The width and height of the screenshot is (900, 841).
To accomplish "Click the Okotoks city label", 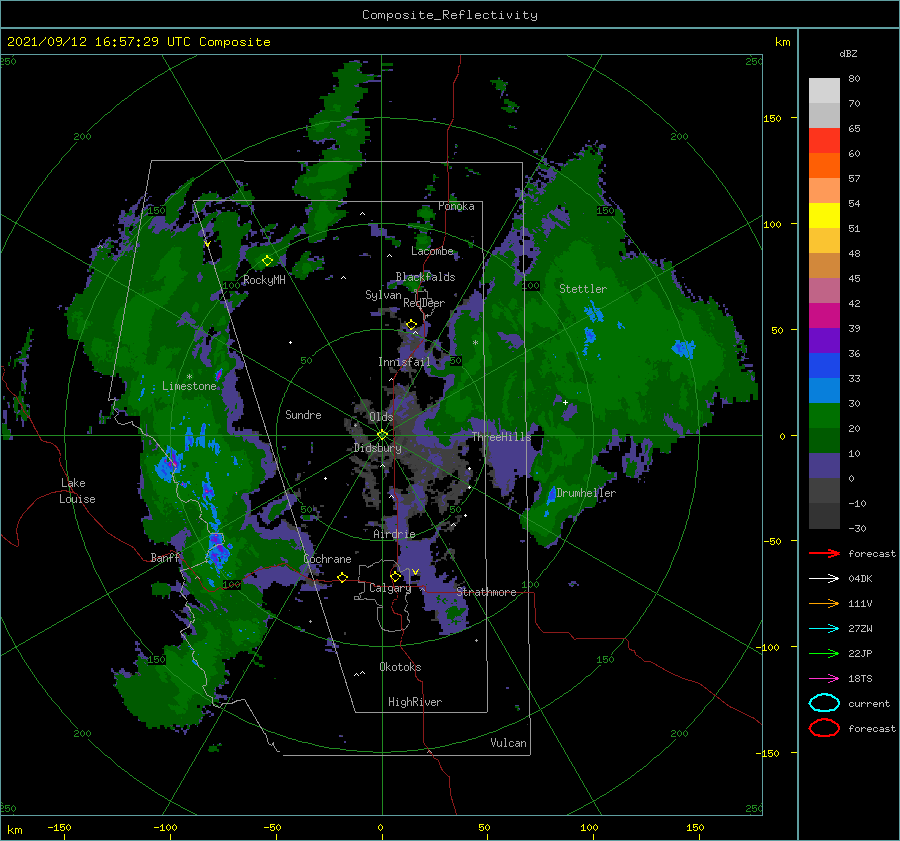I will (x=400, y=667).
